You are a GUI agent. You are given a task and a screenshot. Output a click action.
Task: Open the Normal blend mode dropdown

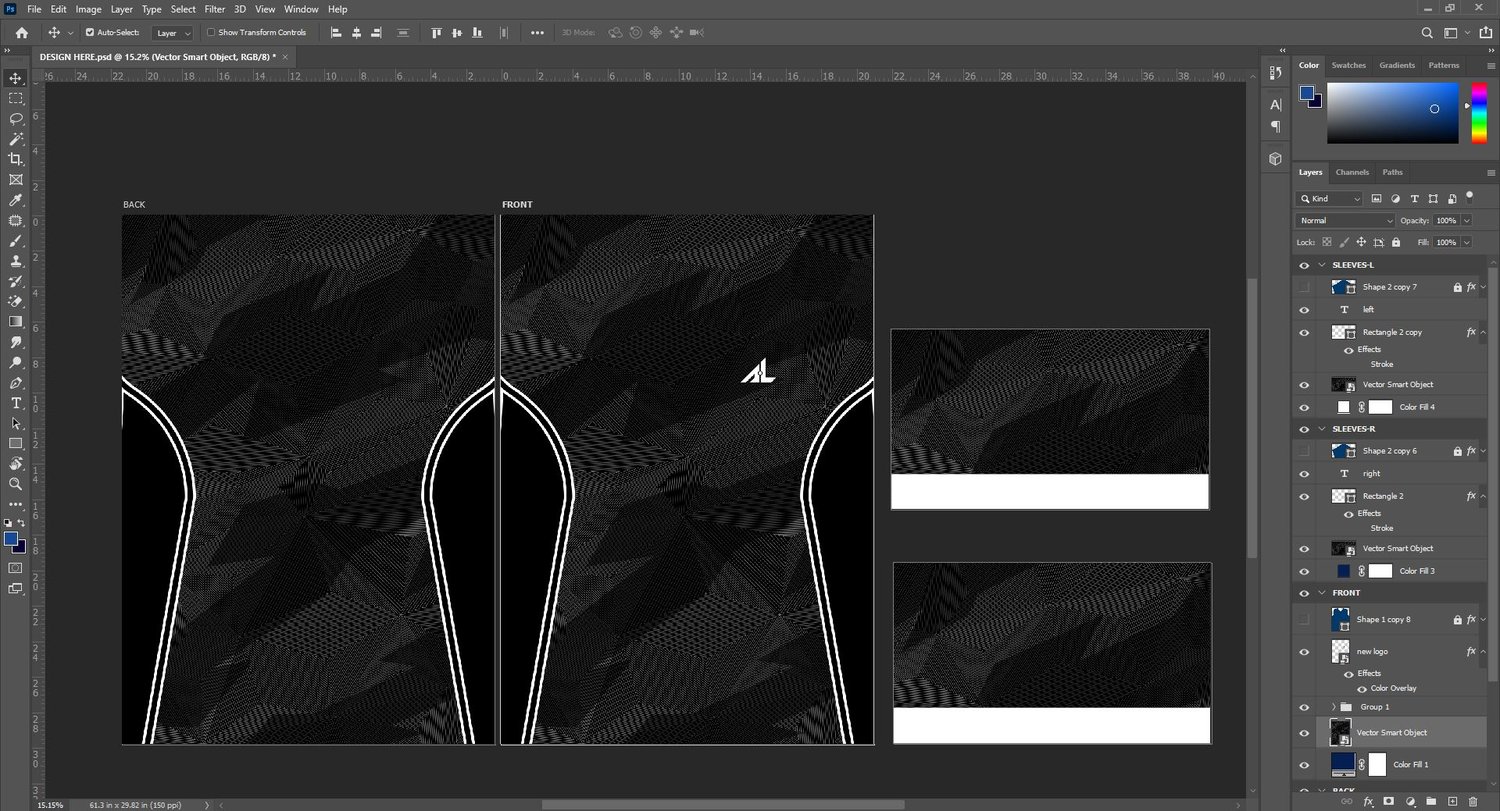click(x=1345, y=220)
